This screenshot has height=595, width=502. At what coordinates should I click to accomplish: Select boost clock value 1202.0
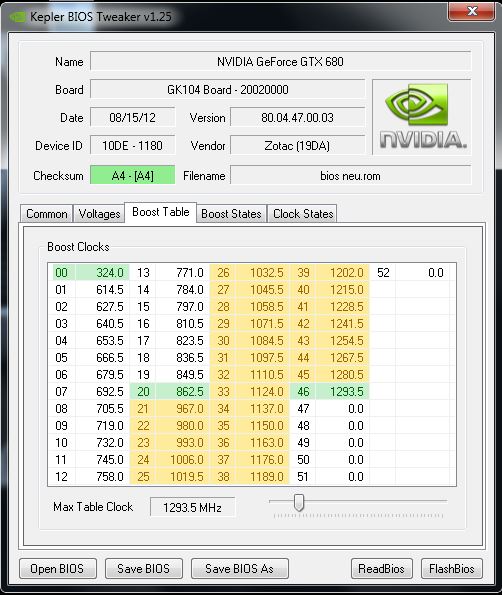point(343,272)
